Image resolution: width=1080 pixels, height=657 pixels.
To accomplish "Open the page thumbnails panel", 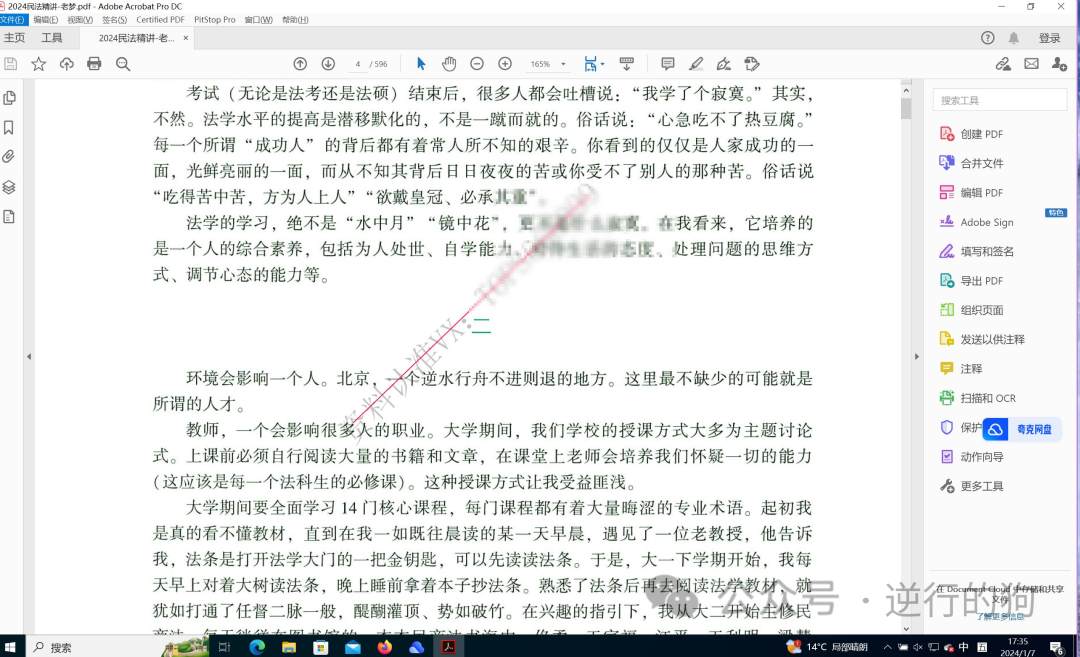I will point(11,98).
